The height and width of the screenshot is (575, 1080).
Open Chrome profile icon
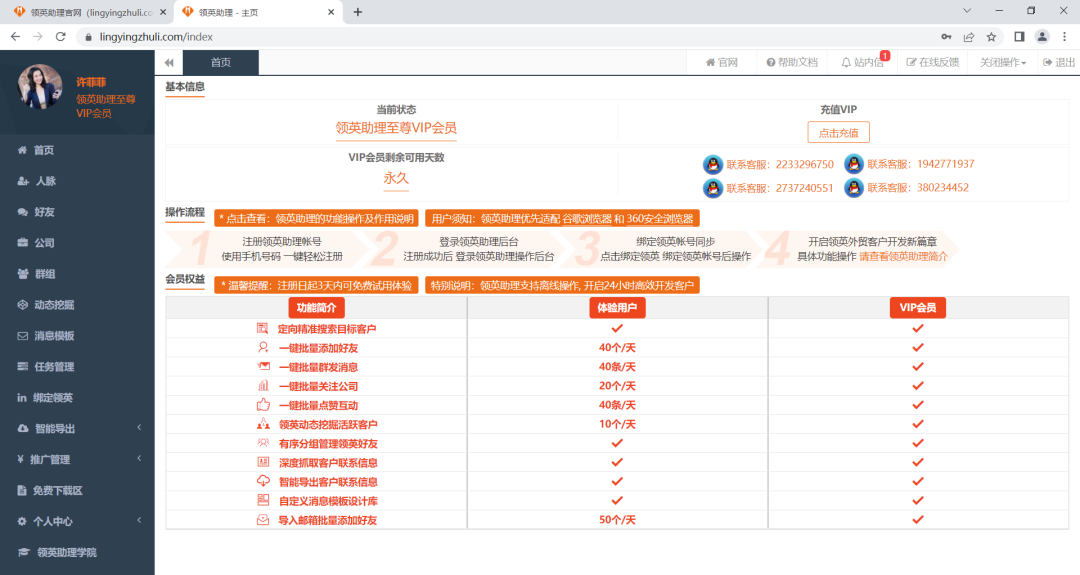pyautogui.click(x=1042, y=36)
